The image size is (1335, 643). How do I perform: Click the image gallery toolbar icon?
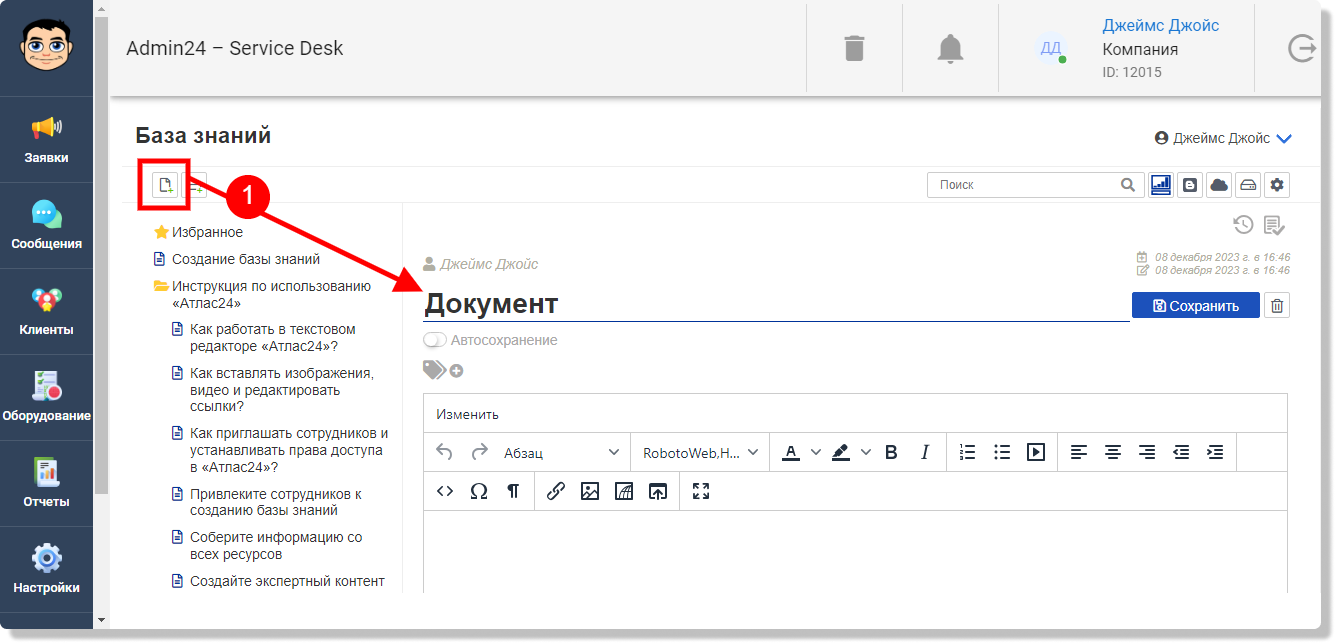(624, 491)
